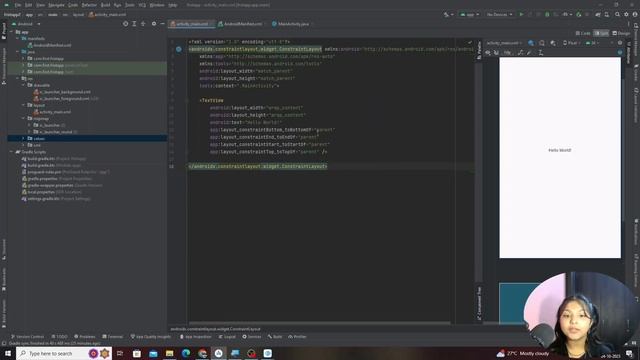640x360 pixels.
Task: Click the account avatar icon top right
Action: tap(635, 14)
